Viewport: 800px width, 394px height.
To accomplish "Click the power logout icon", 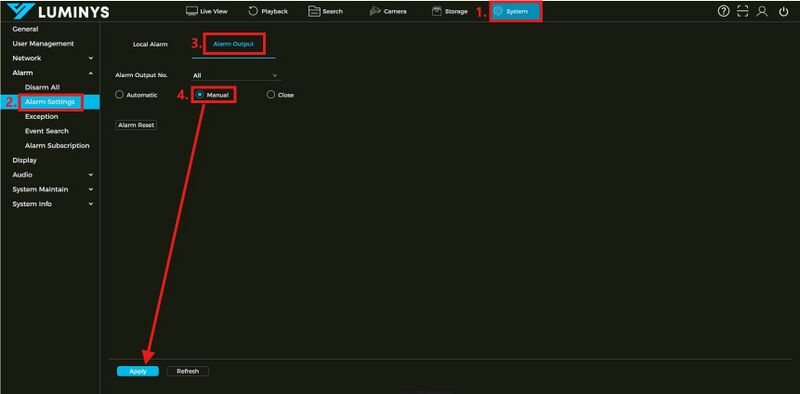I will coord(784,11).
